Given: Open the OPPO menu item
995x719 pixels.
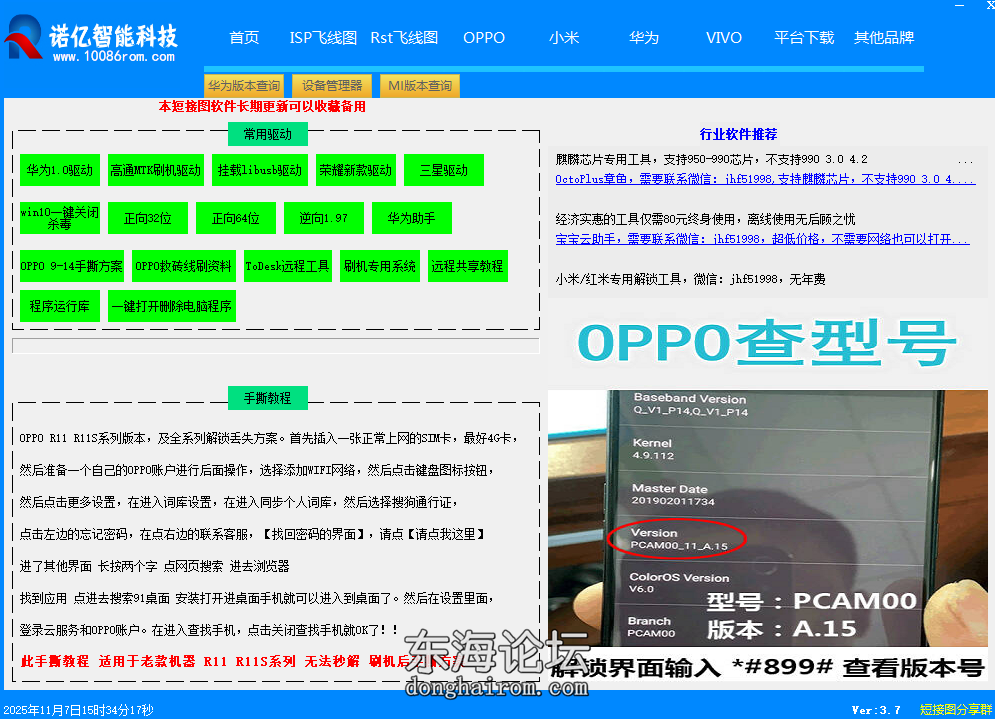Looking at the screenshot, I should point(484,38).
